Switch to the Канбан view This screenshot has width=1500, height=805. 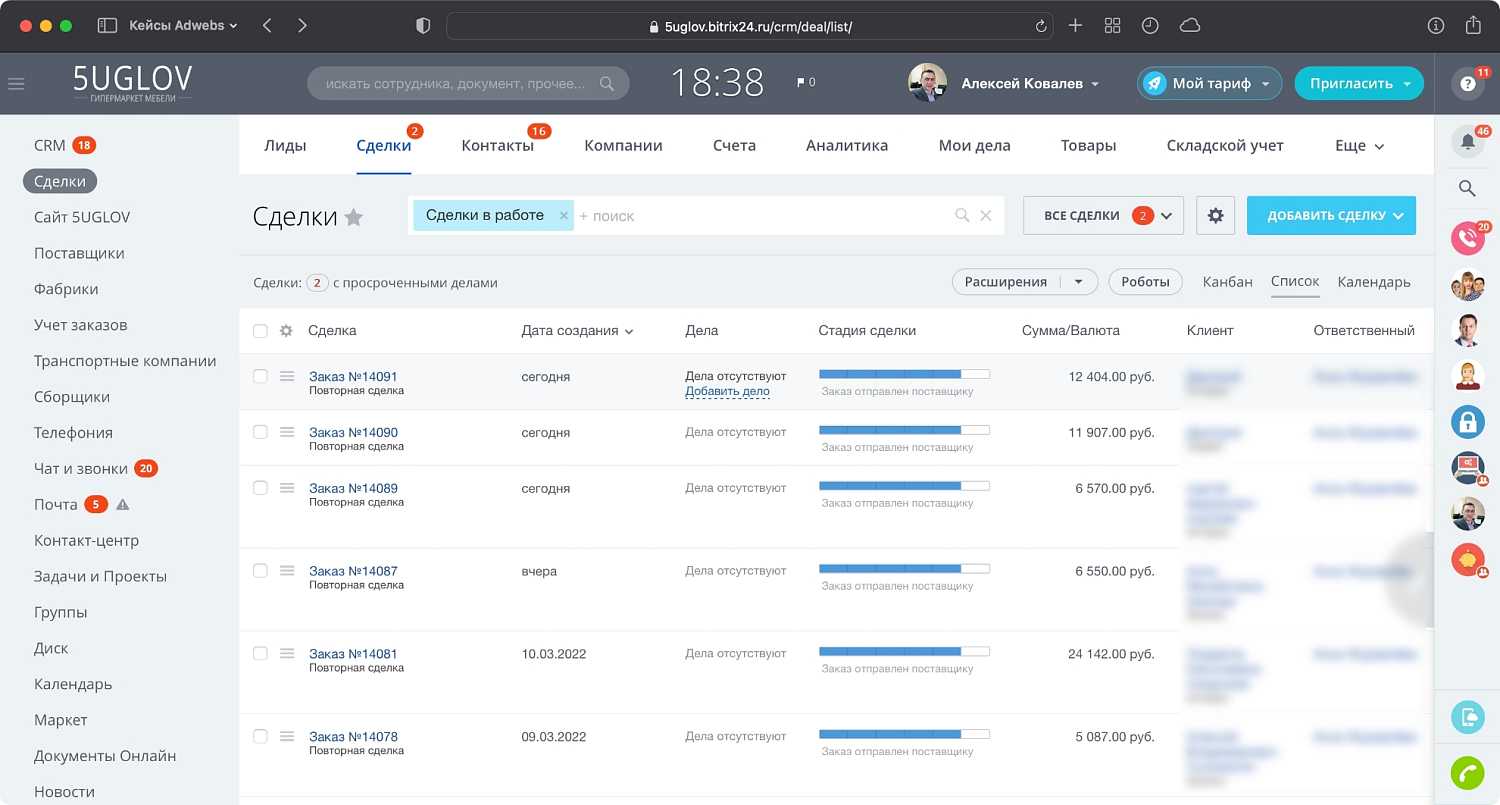click(x=1227, y=282)
